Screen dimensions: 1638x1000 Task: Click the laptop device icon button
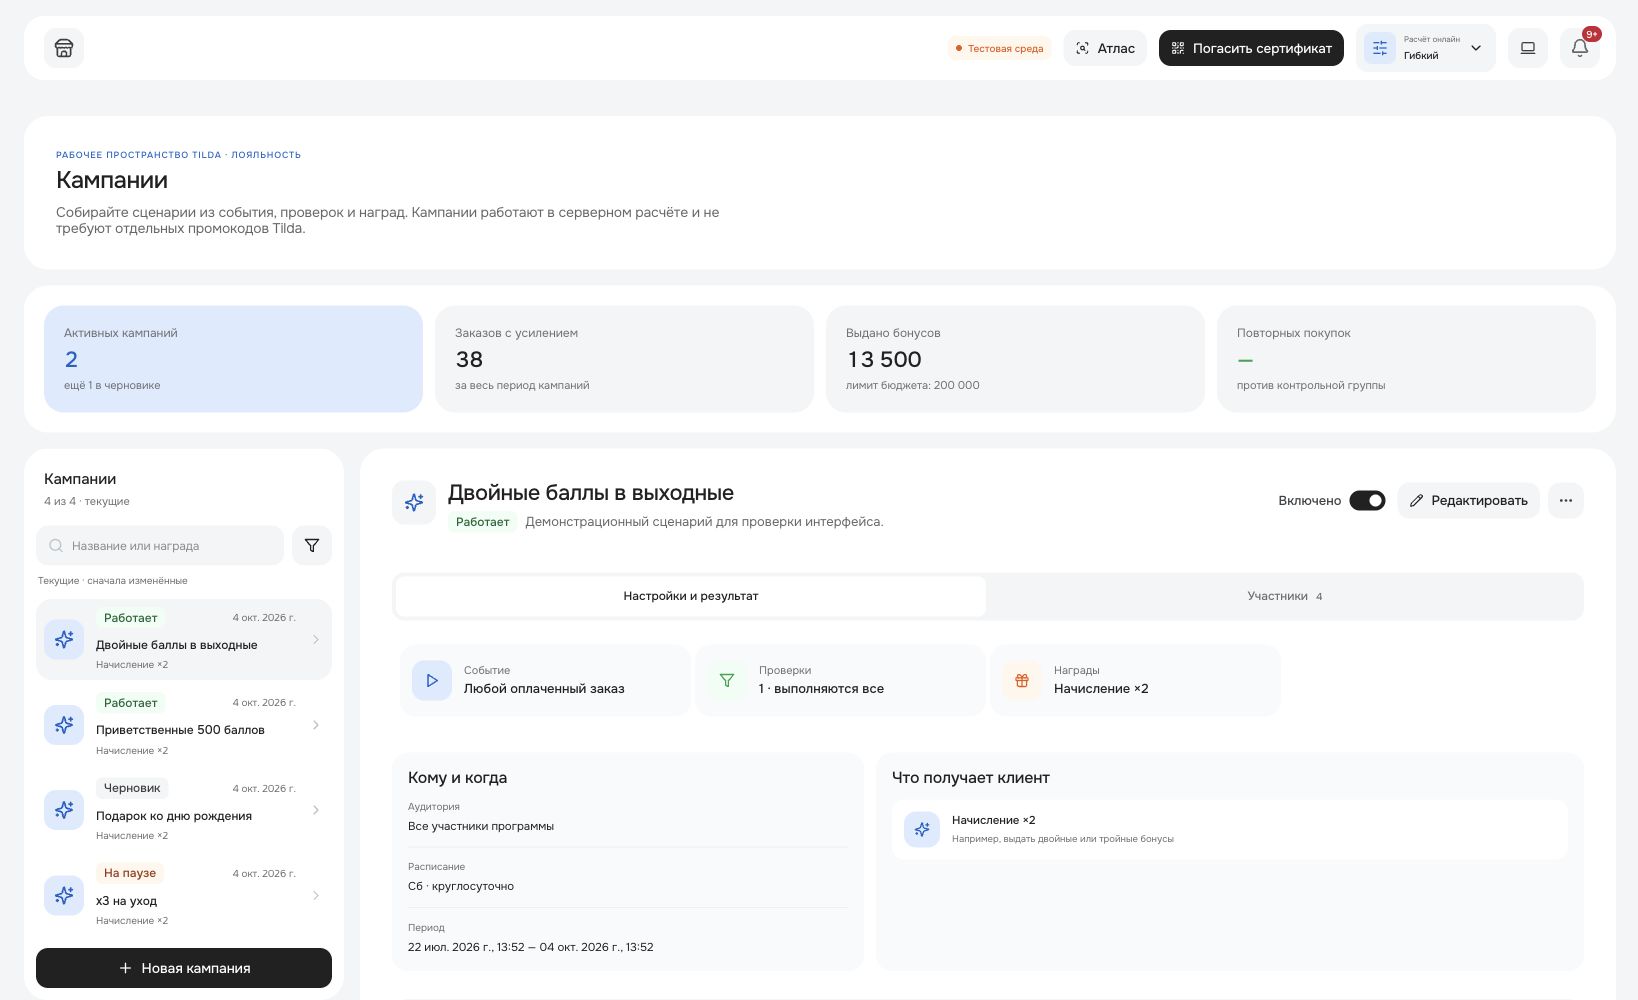pos(1528,48)
